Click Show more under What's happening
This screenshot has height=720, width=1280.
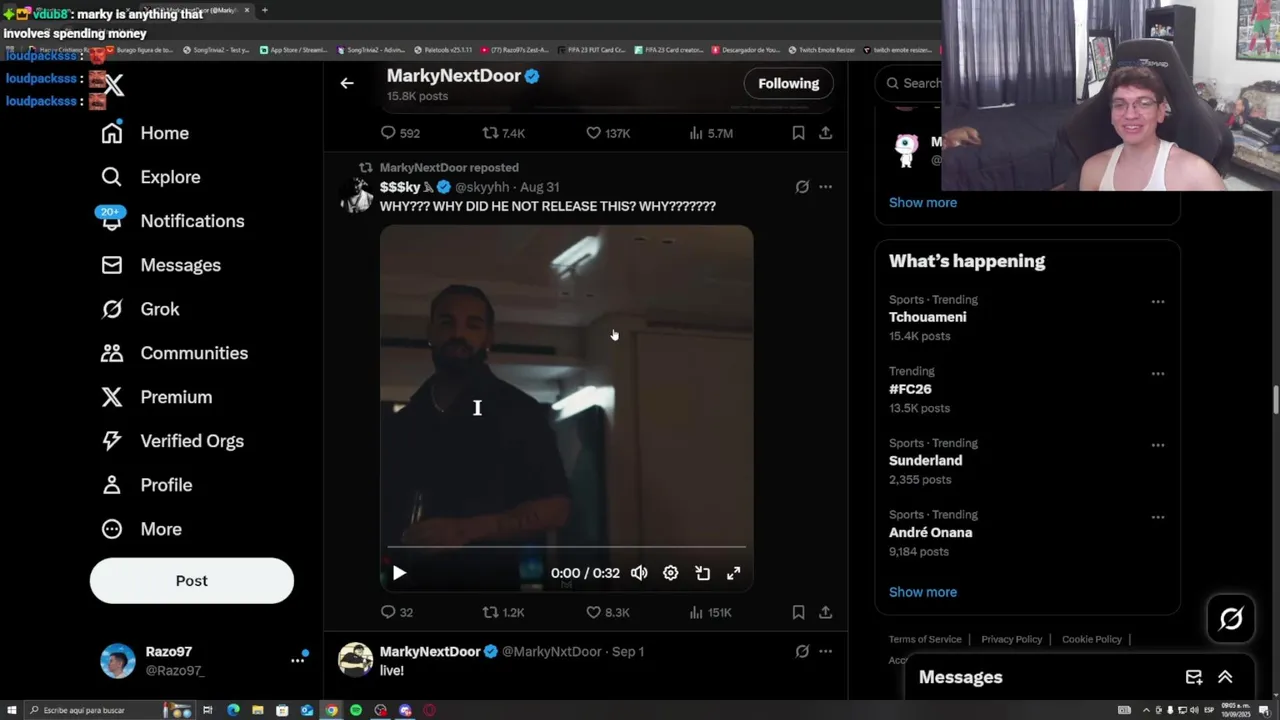(x=923, y=592)
